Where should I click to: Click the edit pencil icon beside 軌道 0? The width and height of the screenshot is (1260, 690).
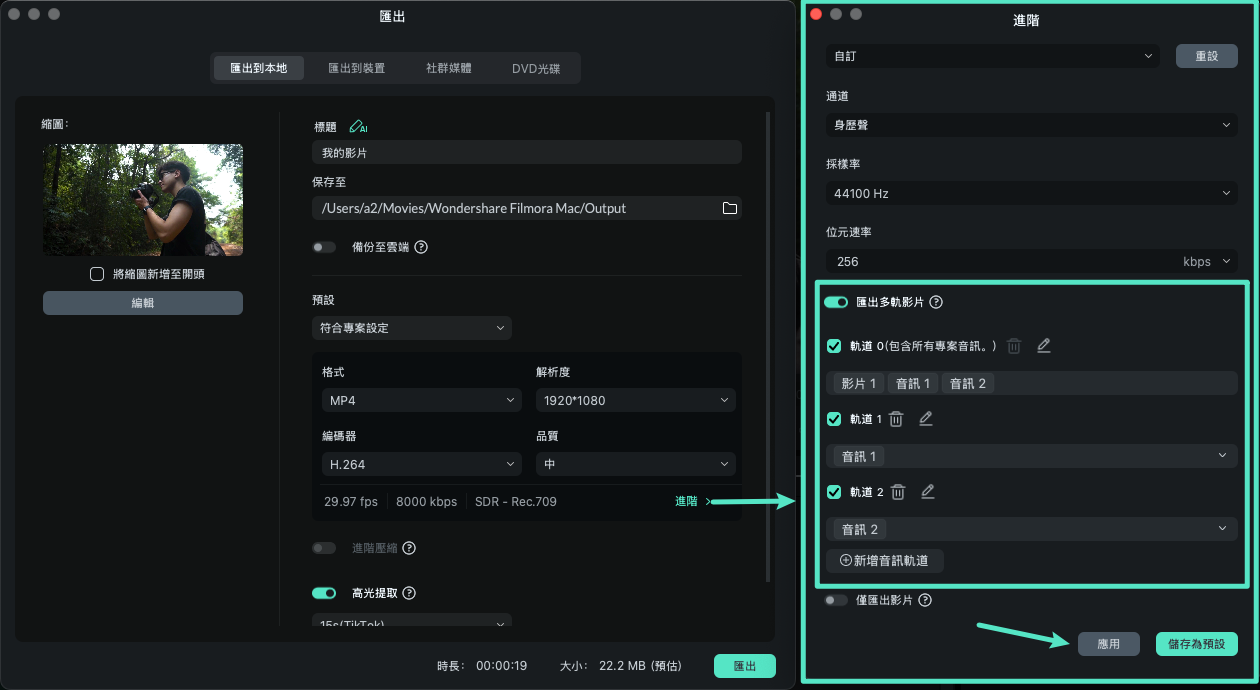click(x=1043, y=345)
